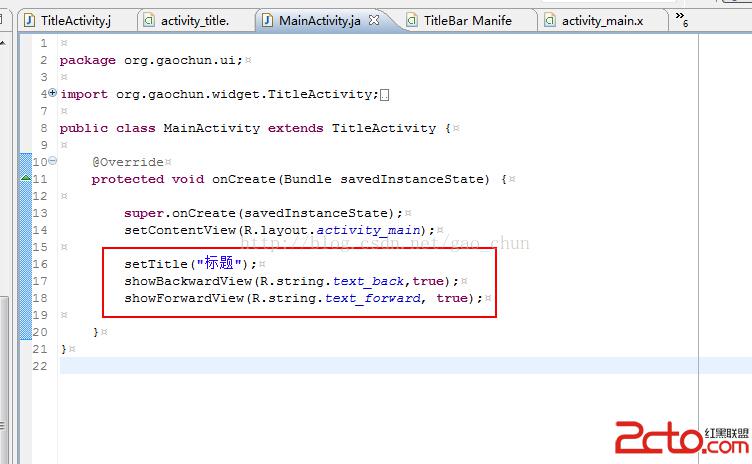Click the Java file icon on TitleActivity.j tab
The height and width of the screenshot is (464, 752).
pos(29,20)
